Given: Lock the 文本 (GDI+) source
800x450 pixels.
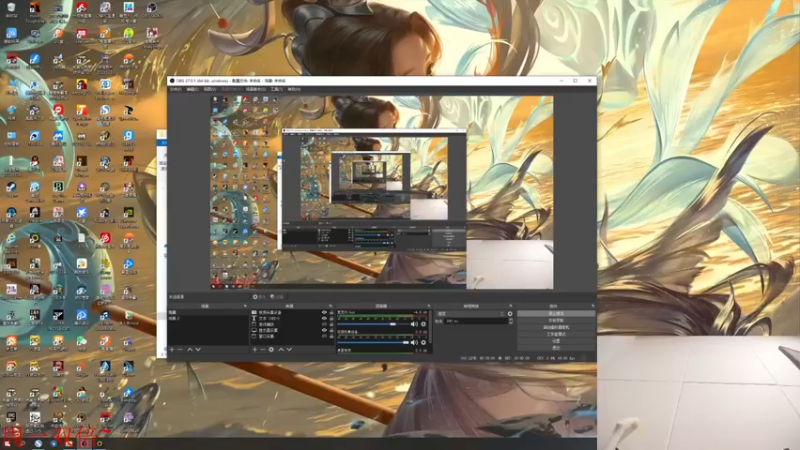Looking at the screenshot, I should [332, 318].
